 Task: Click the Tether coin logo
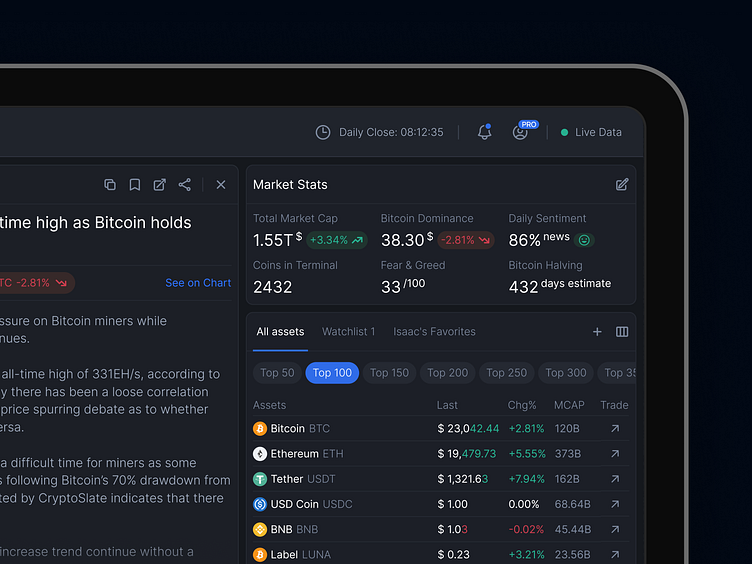(x=260, y=479)
